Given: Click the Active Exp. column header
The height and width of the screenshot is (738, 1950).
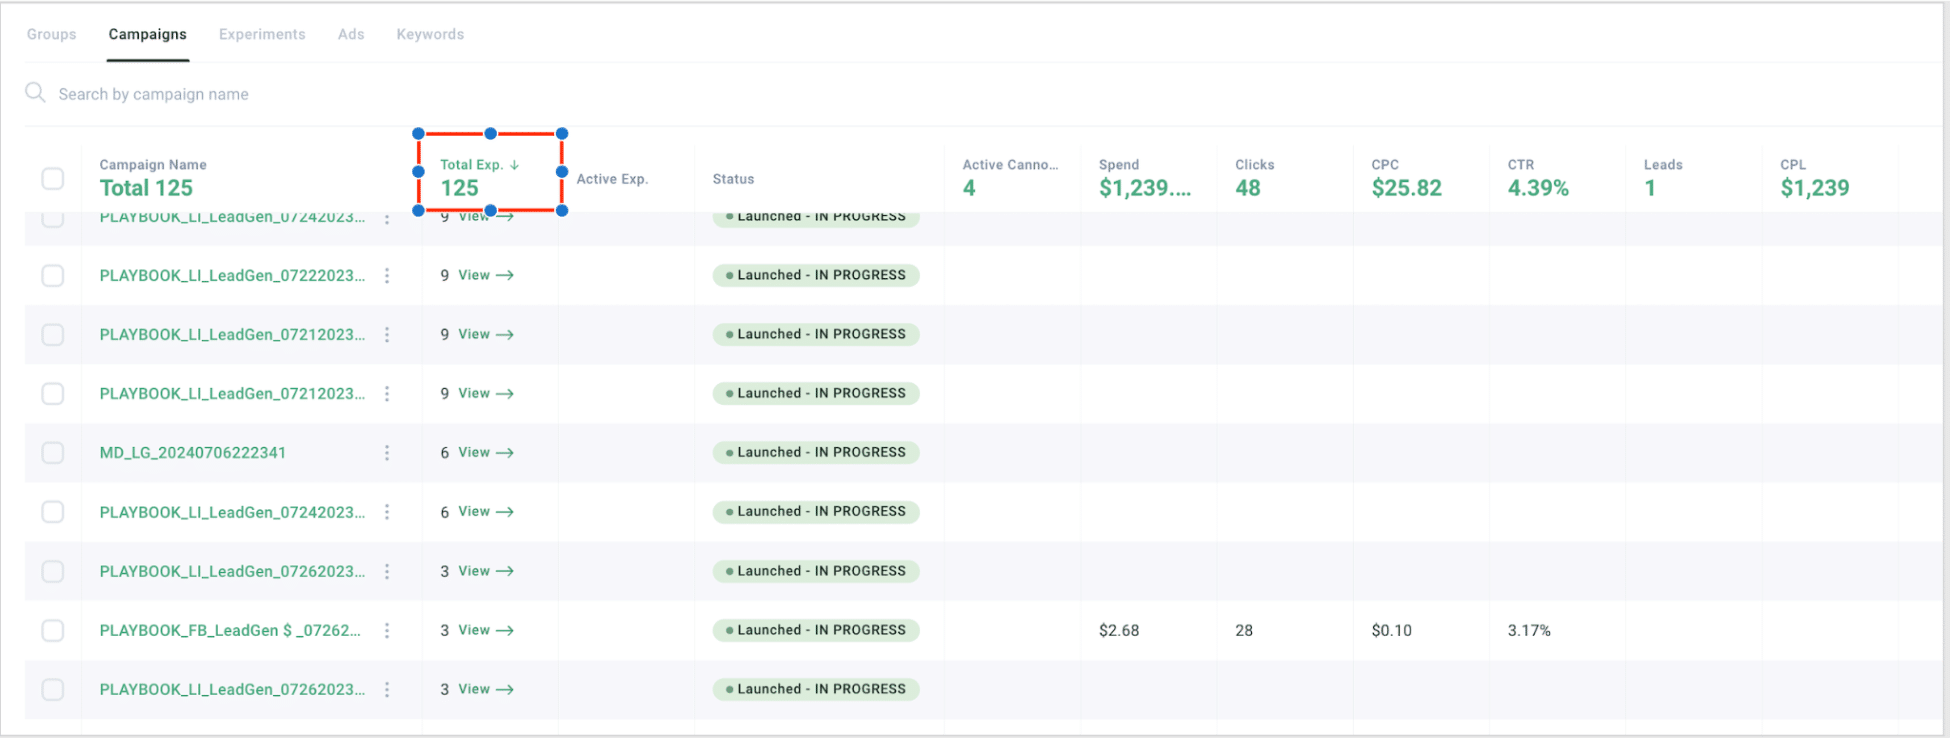Looking at the screenshot, I should coord(612,179).
